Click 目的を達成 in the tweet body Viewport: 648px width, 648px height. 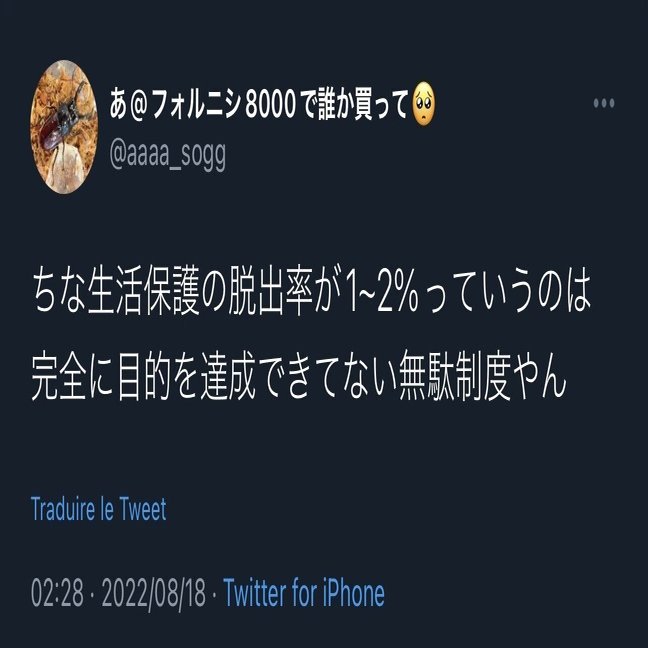187,375
